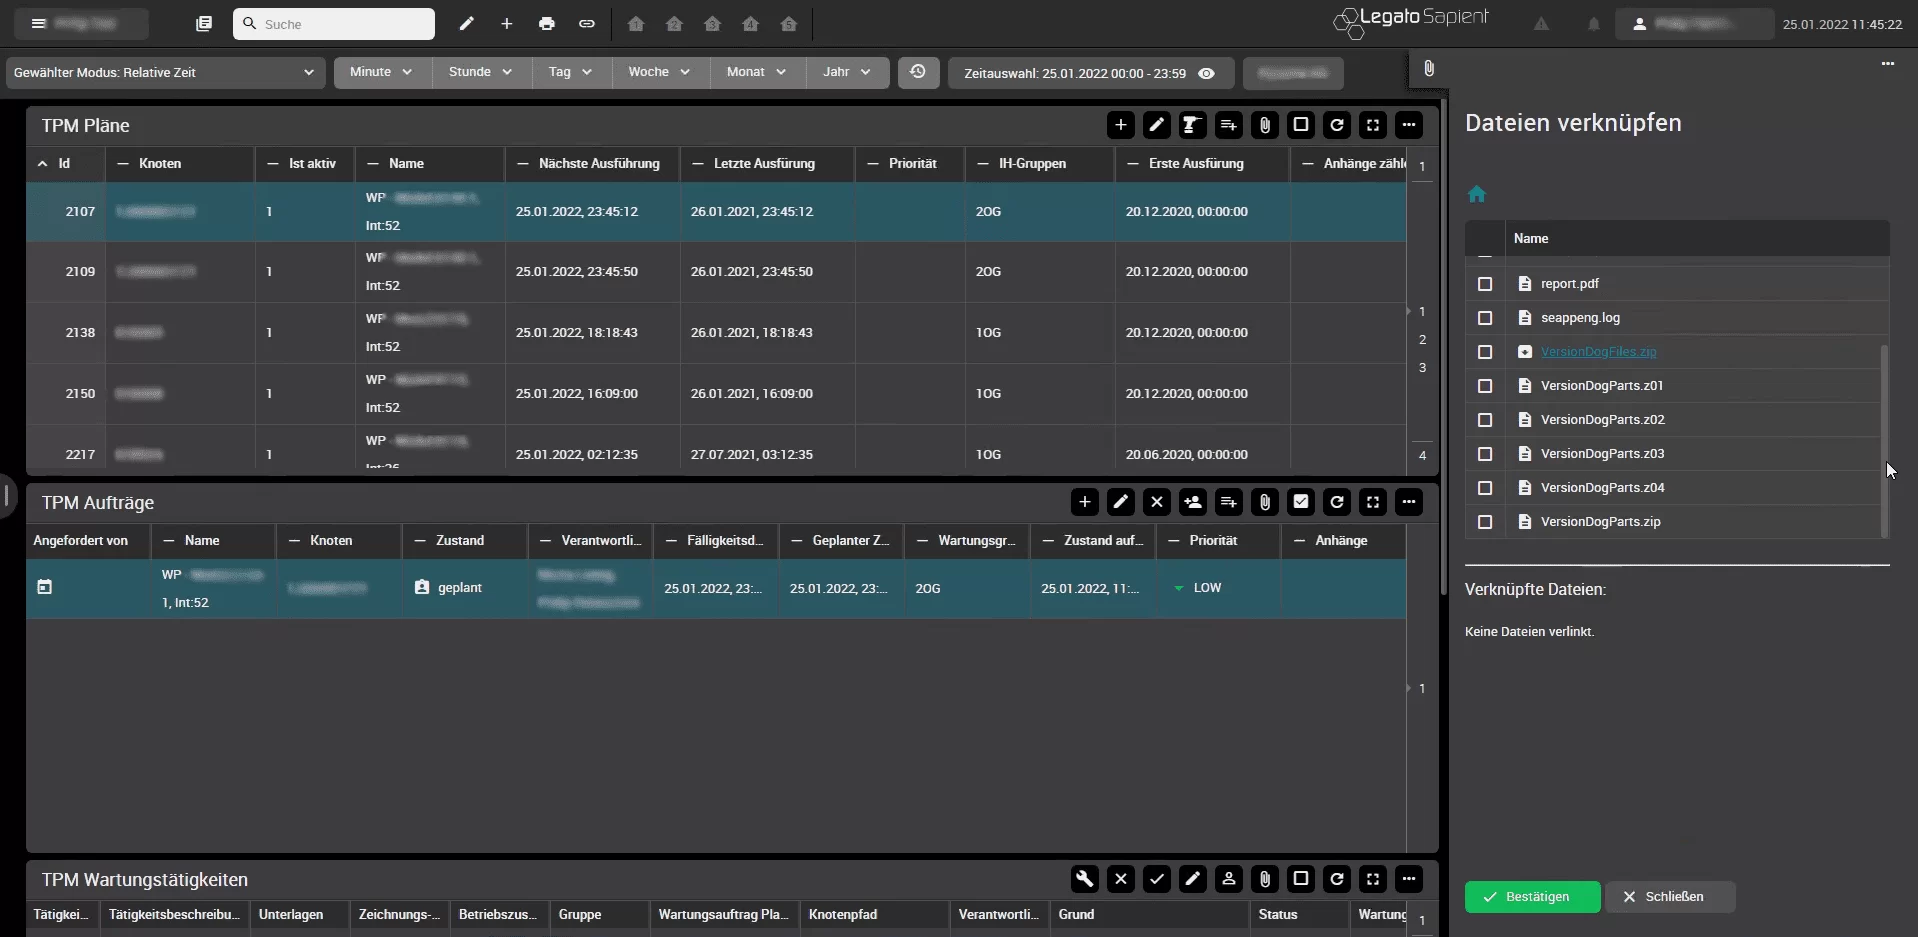Click the checked box icon in TPM Aufträge toolbar
Screen dimensions: 1918x937
[1300, 502]
